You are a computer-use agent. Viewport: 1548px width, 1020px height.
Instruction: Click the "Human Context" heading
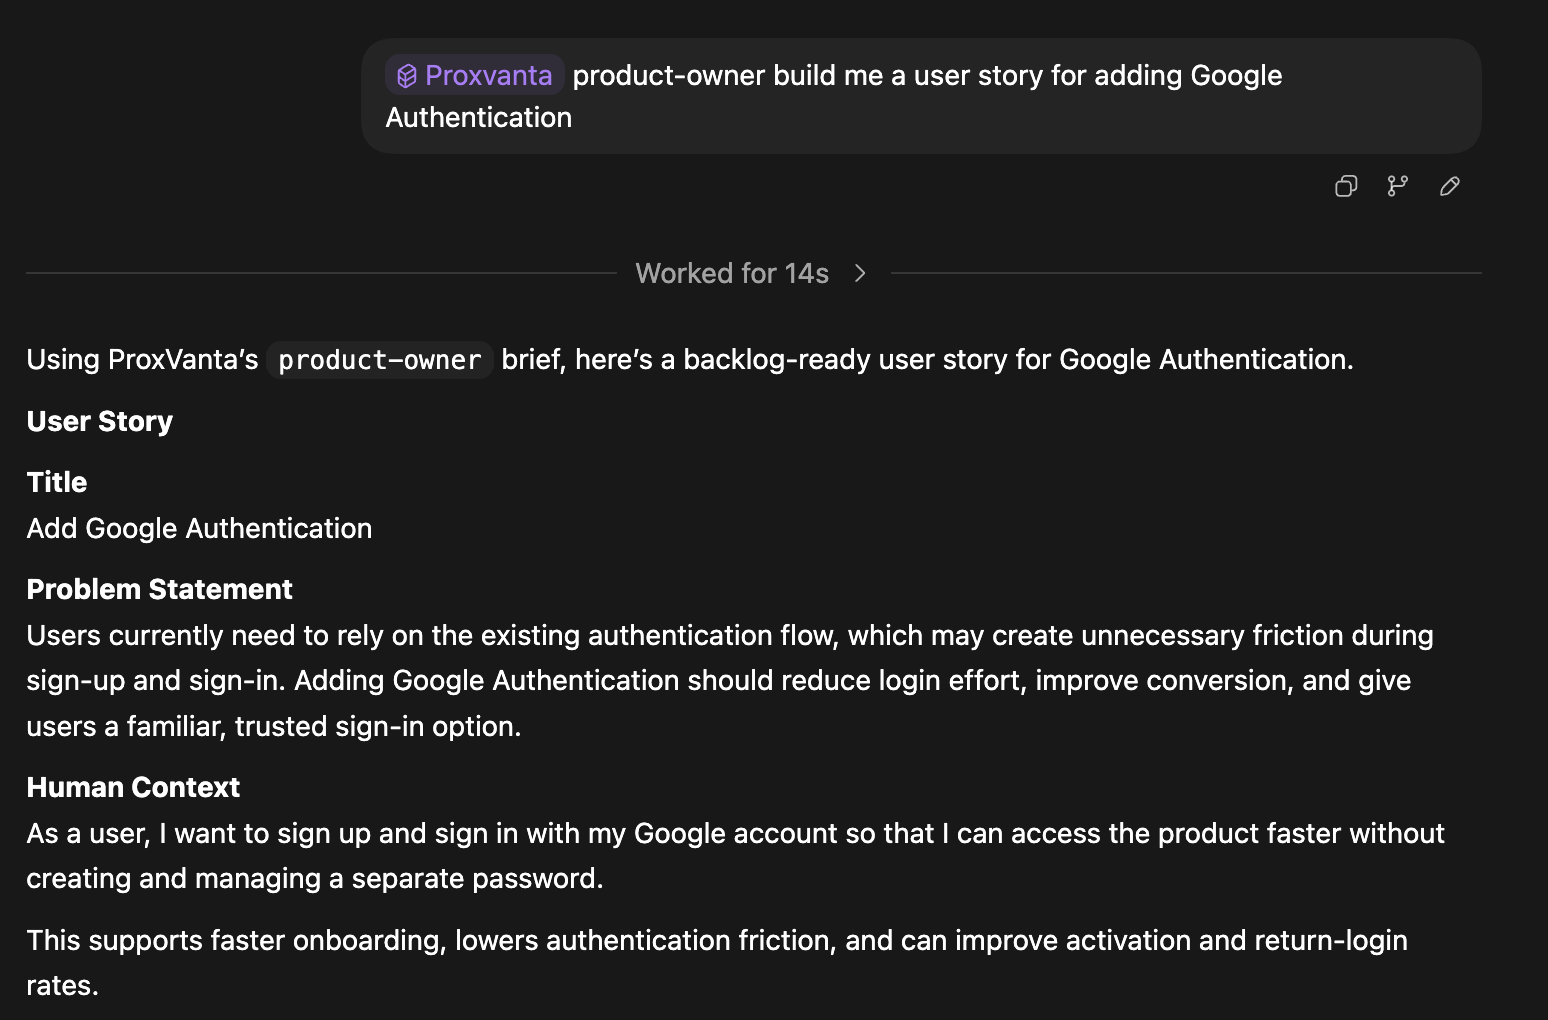(x=133, y=787)
